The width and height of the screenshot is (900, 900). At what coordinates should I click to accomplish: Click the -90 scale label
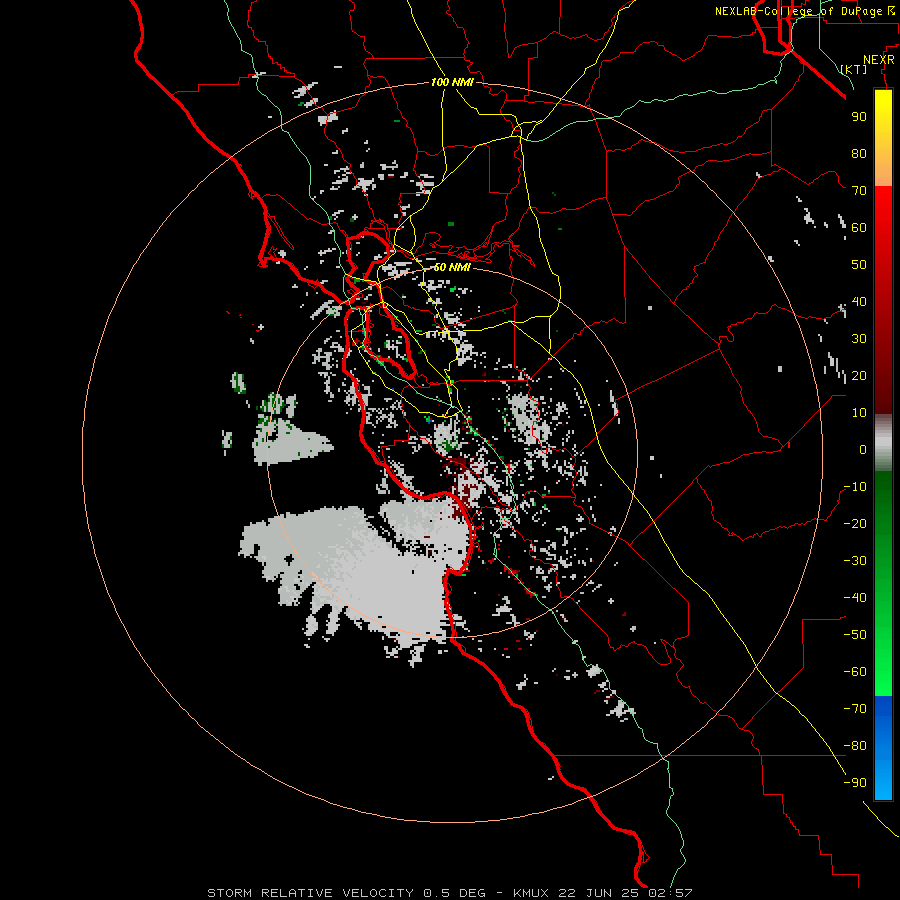[855, 783]
